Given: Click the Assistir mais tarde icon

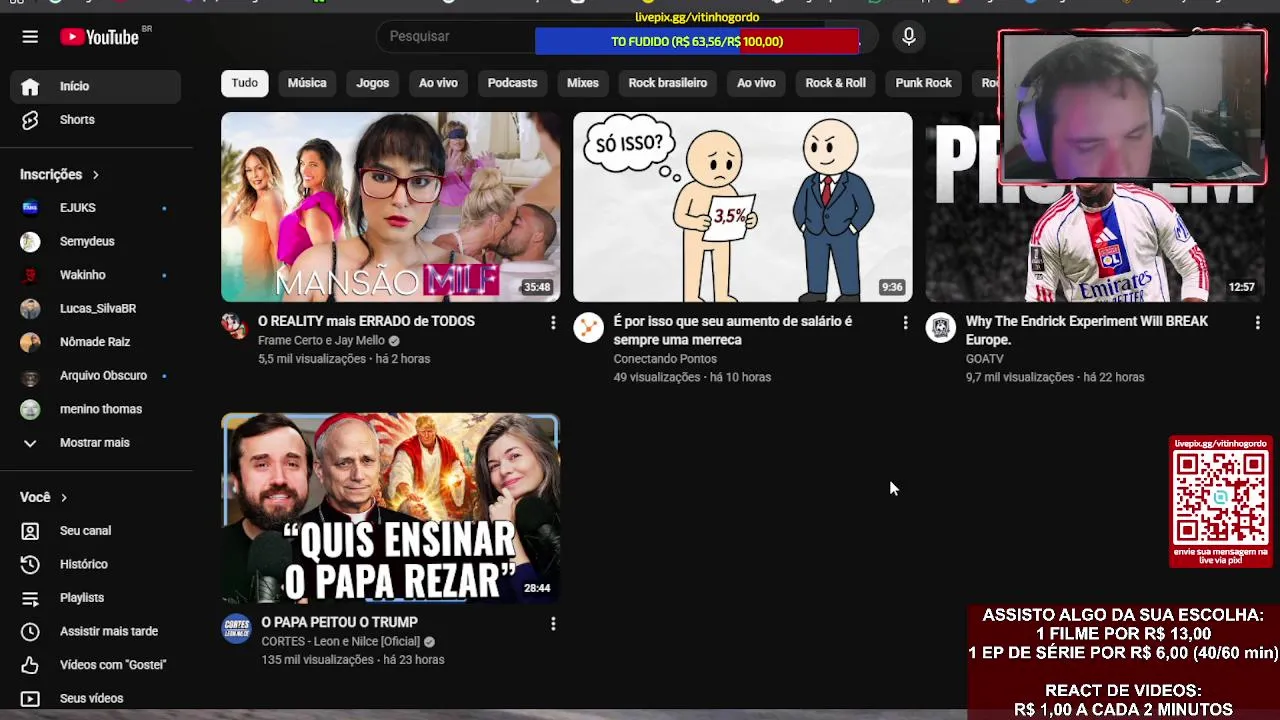Looking at the screenshot, I should click(x=30, y=632).
